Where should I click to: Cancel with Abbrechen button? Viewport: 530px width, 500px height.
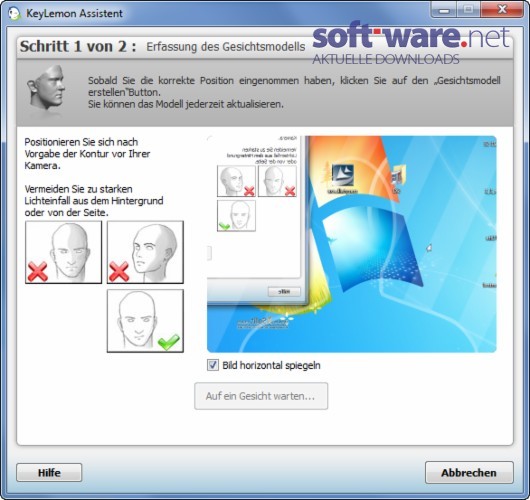click(x=469, y=472)
